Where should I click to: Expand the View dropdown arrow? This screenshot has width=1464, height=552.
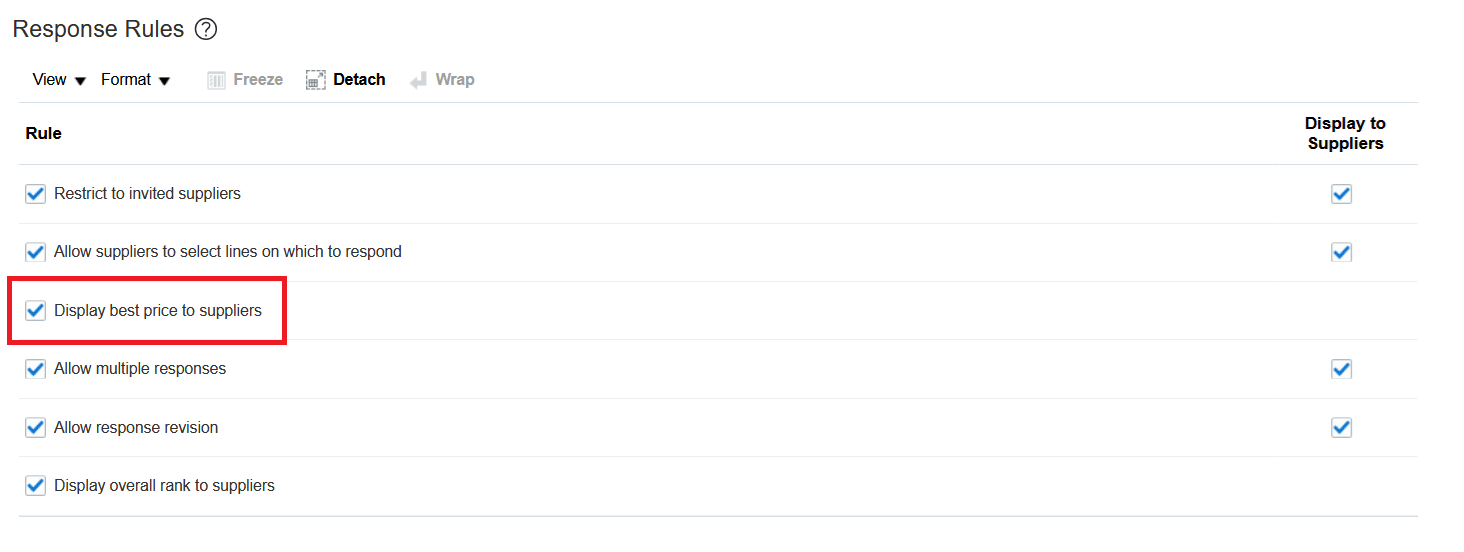81,81
